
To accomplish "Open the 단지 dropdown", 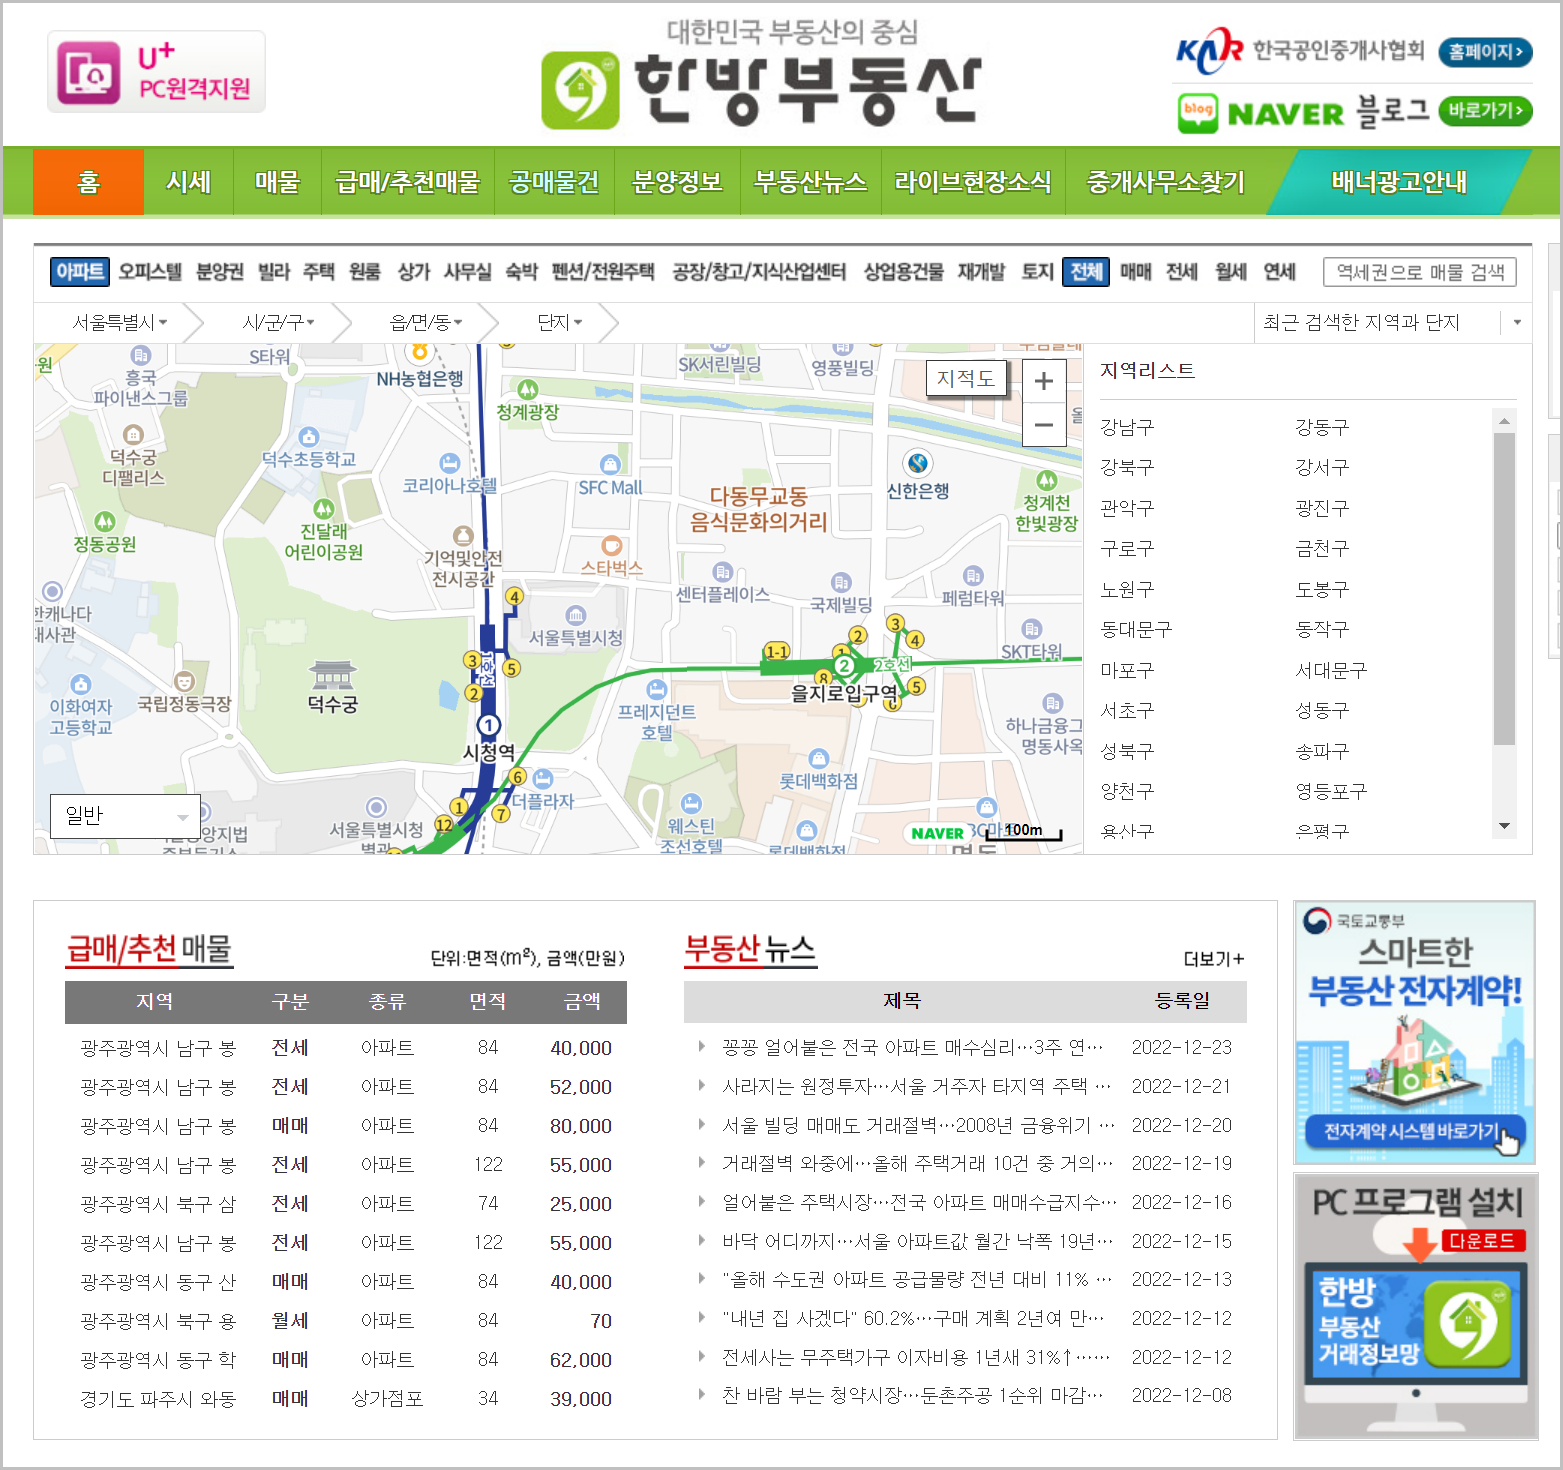I will coord(560,322).
